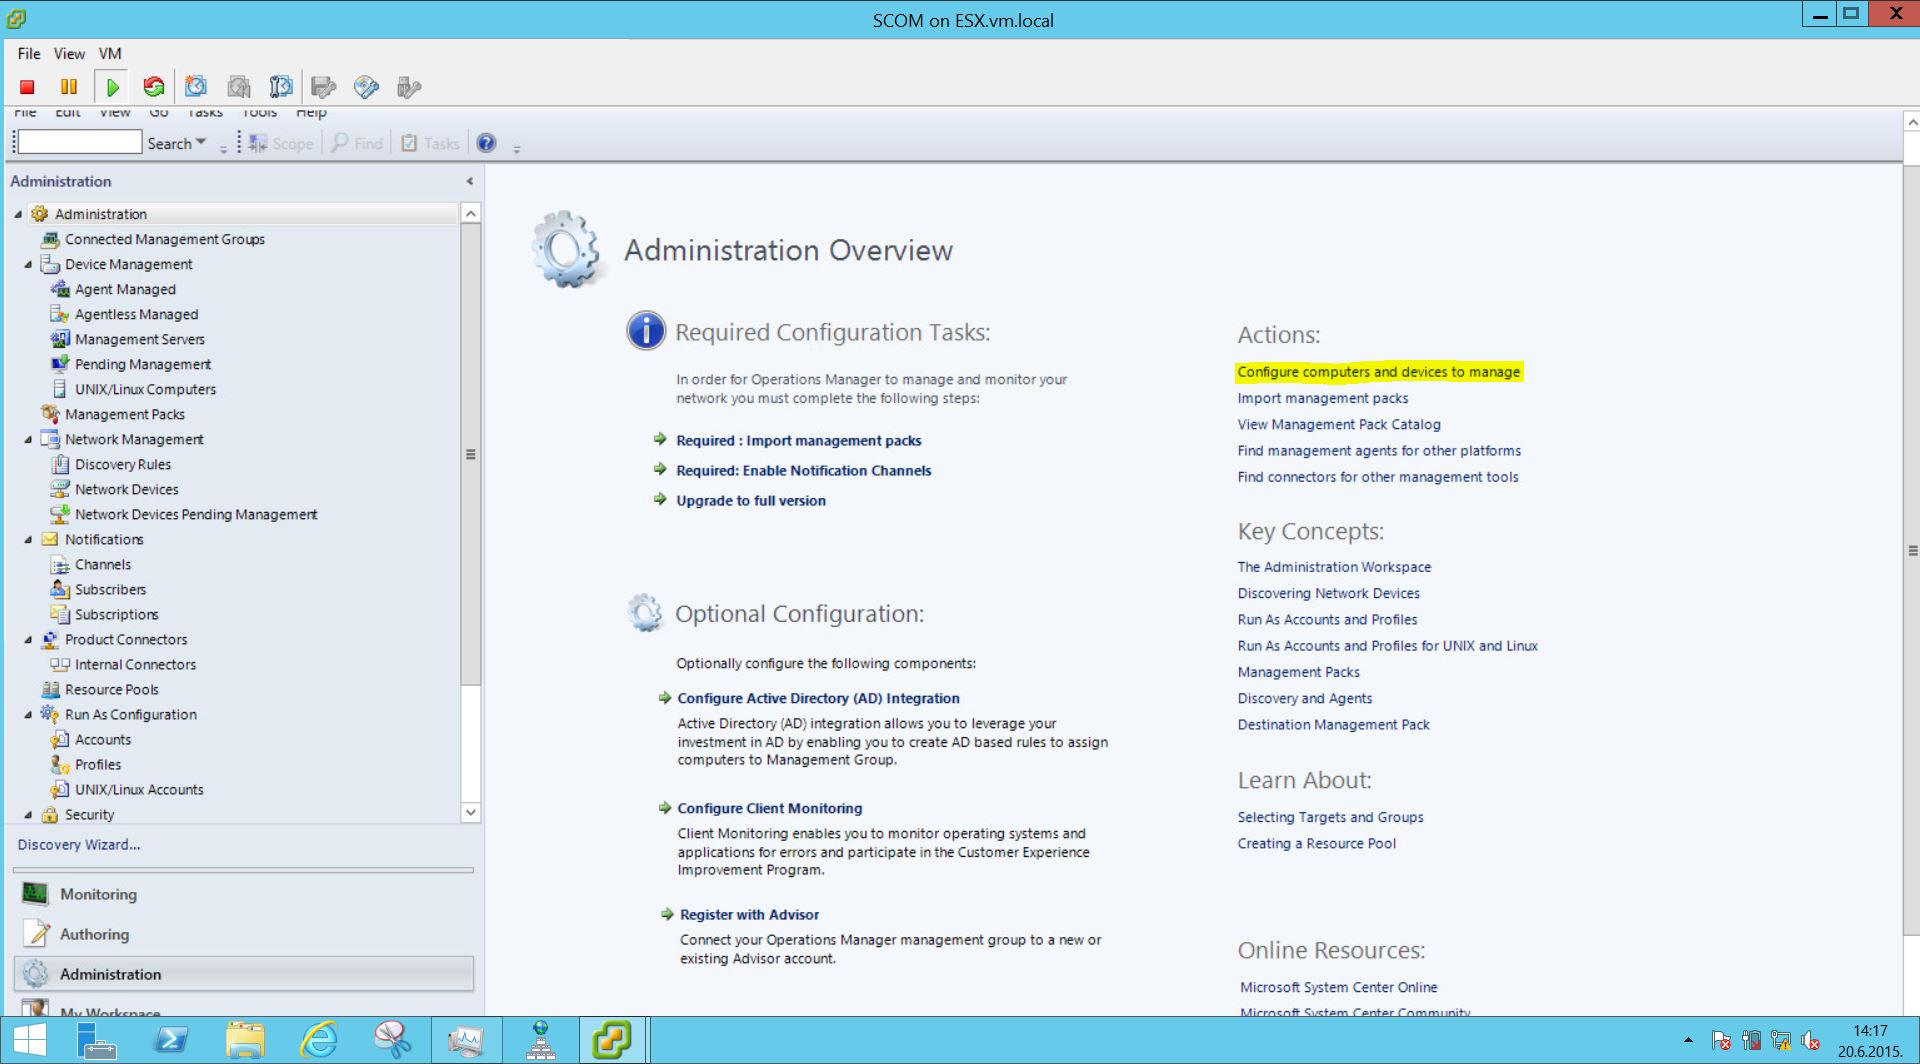Click the red power off VM icon
This screenshot has width=1920, height=1064.
[x=28, y=87]
